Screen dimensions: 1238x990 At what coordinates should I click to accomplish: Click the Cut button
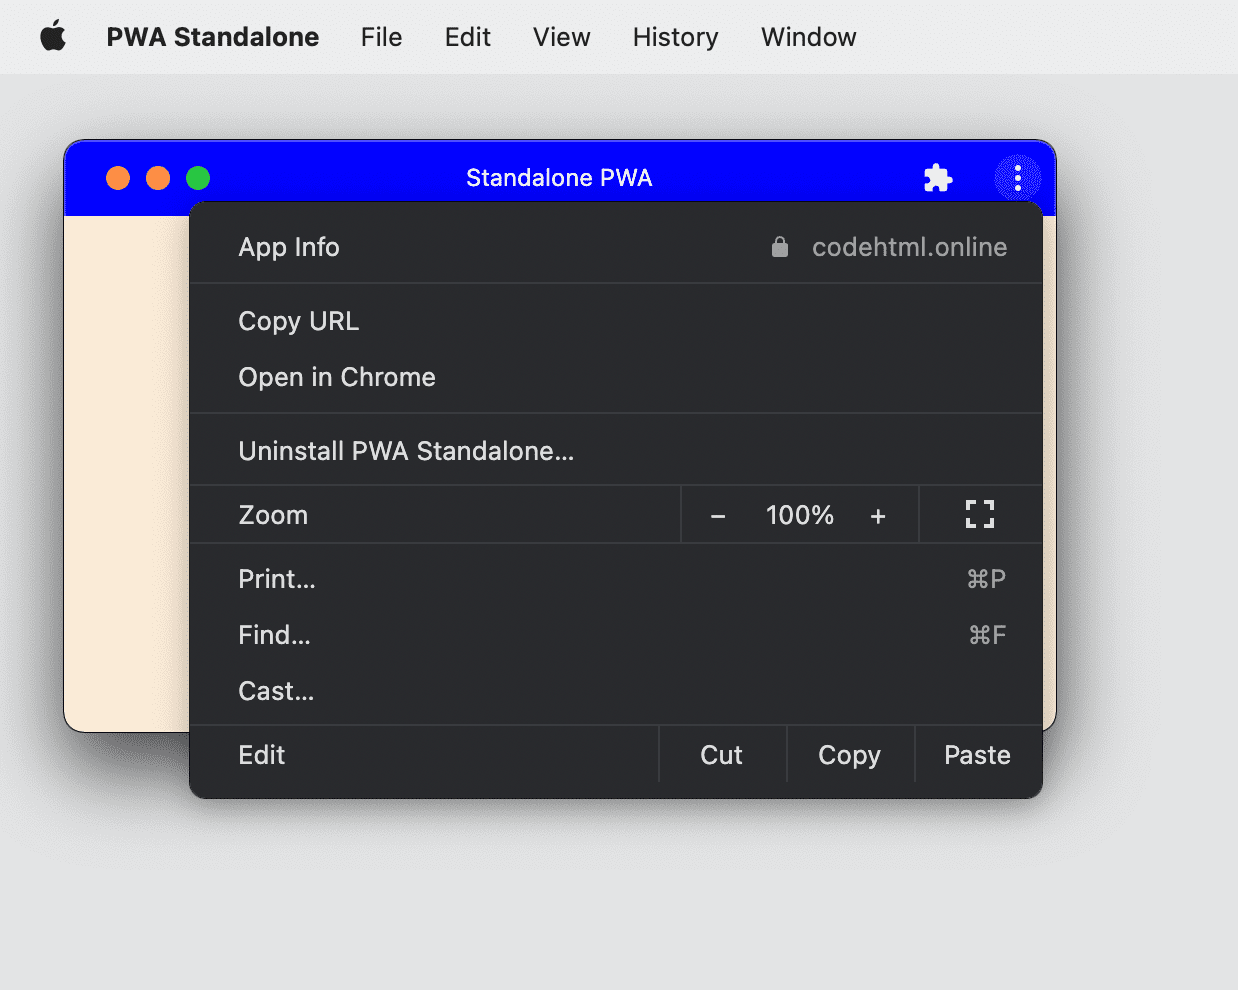point(722,754)
